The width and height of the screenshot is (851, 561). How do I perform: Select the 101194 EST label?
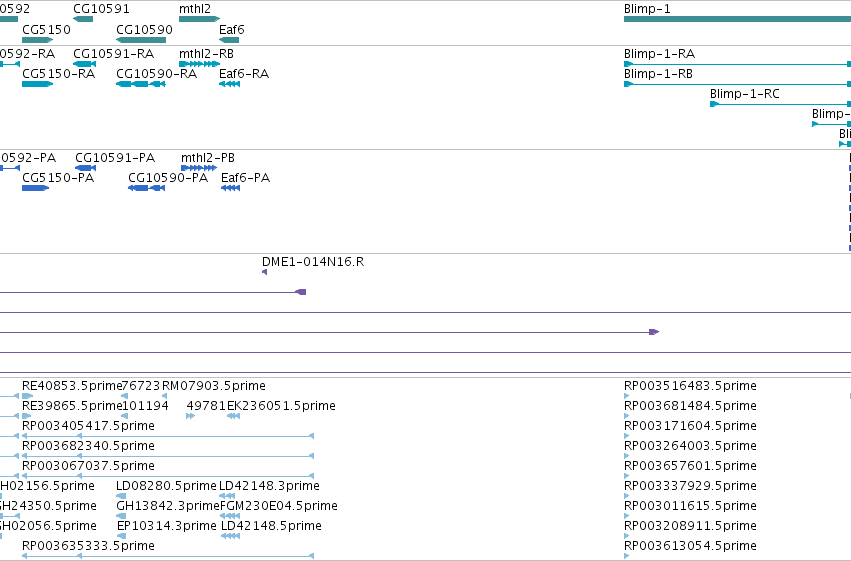(145, 406)
